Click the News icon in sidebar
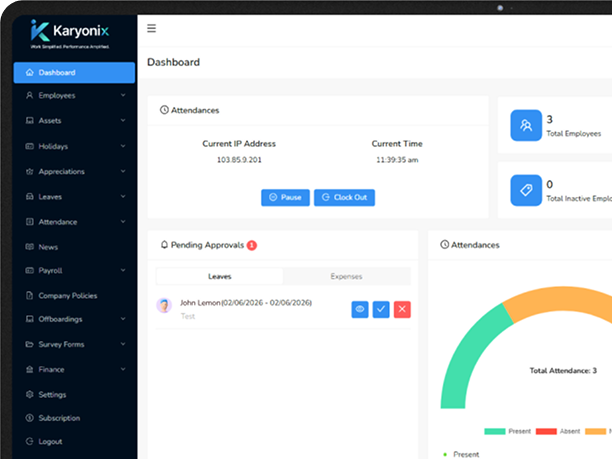 [30, 247]
